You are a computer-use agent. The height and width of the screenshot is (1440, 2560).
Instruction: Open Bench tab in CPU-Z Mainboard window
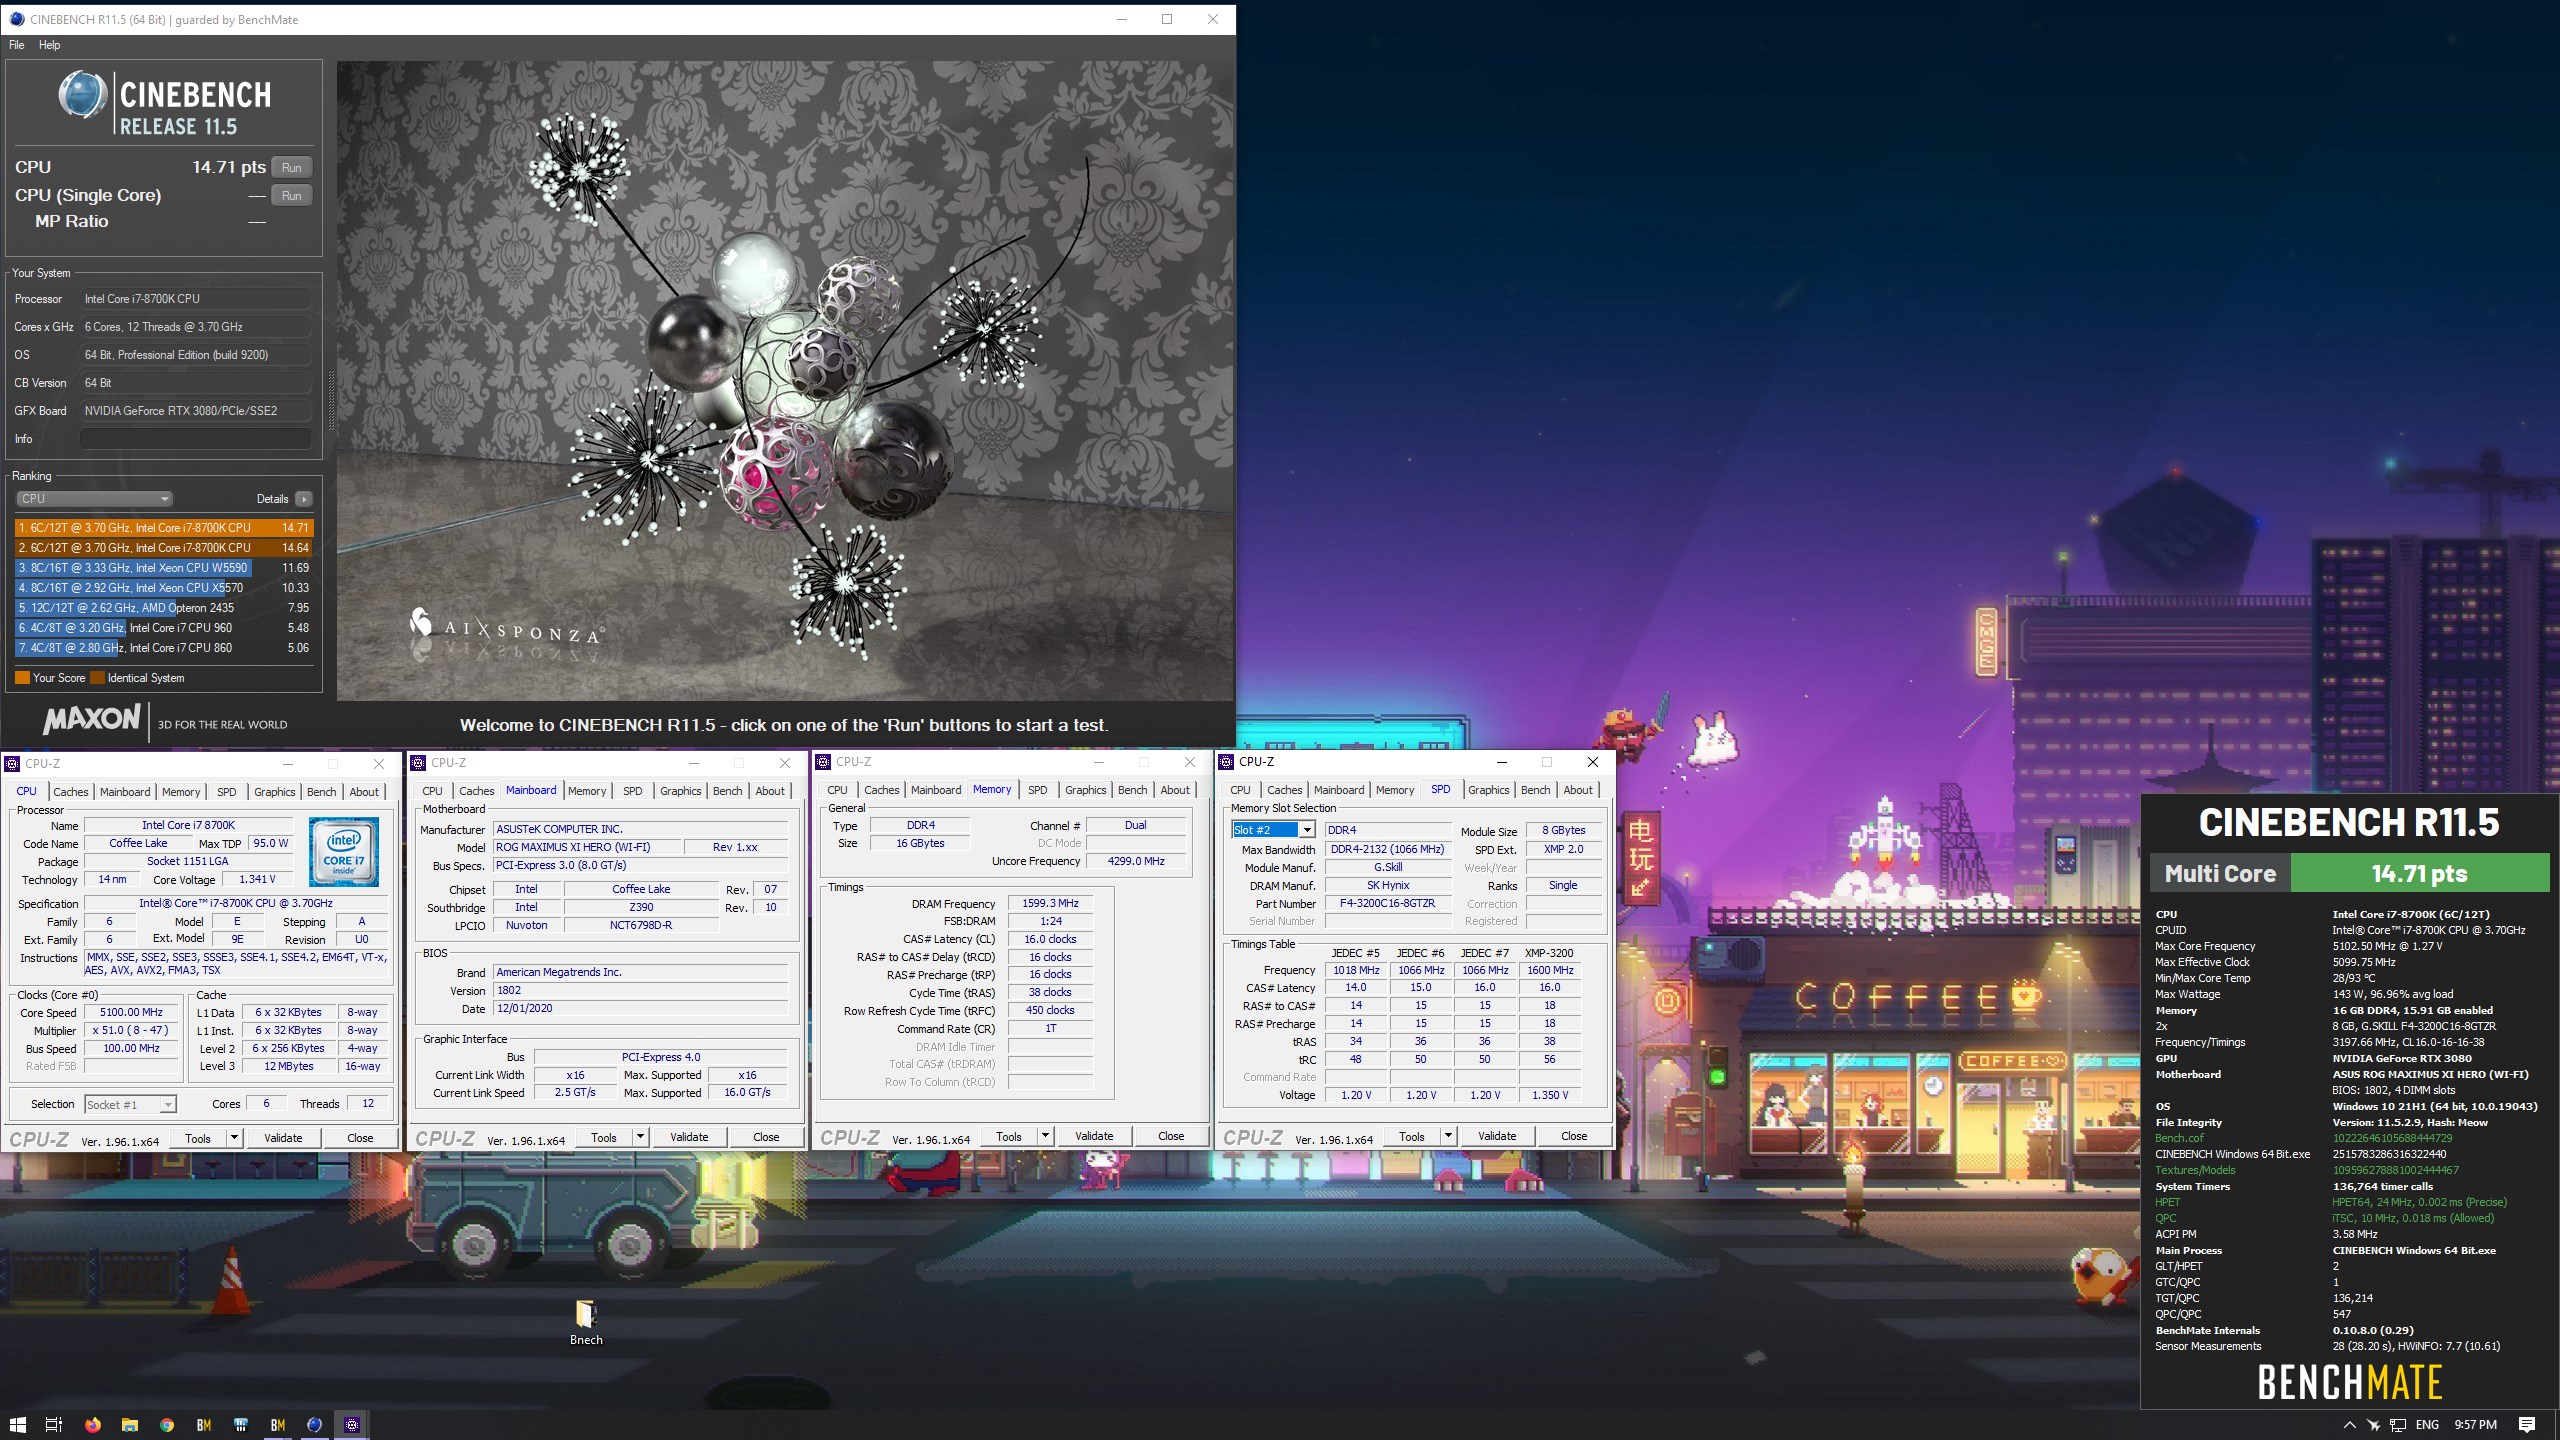(x=727, y=791)
